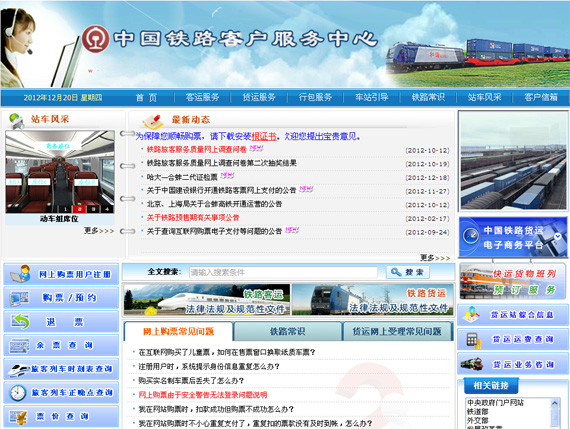
Task: Click 更多 under 站车风采 photos
Action: click(99, 231)
